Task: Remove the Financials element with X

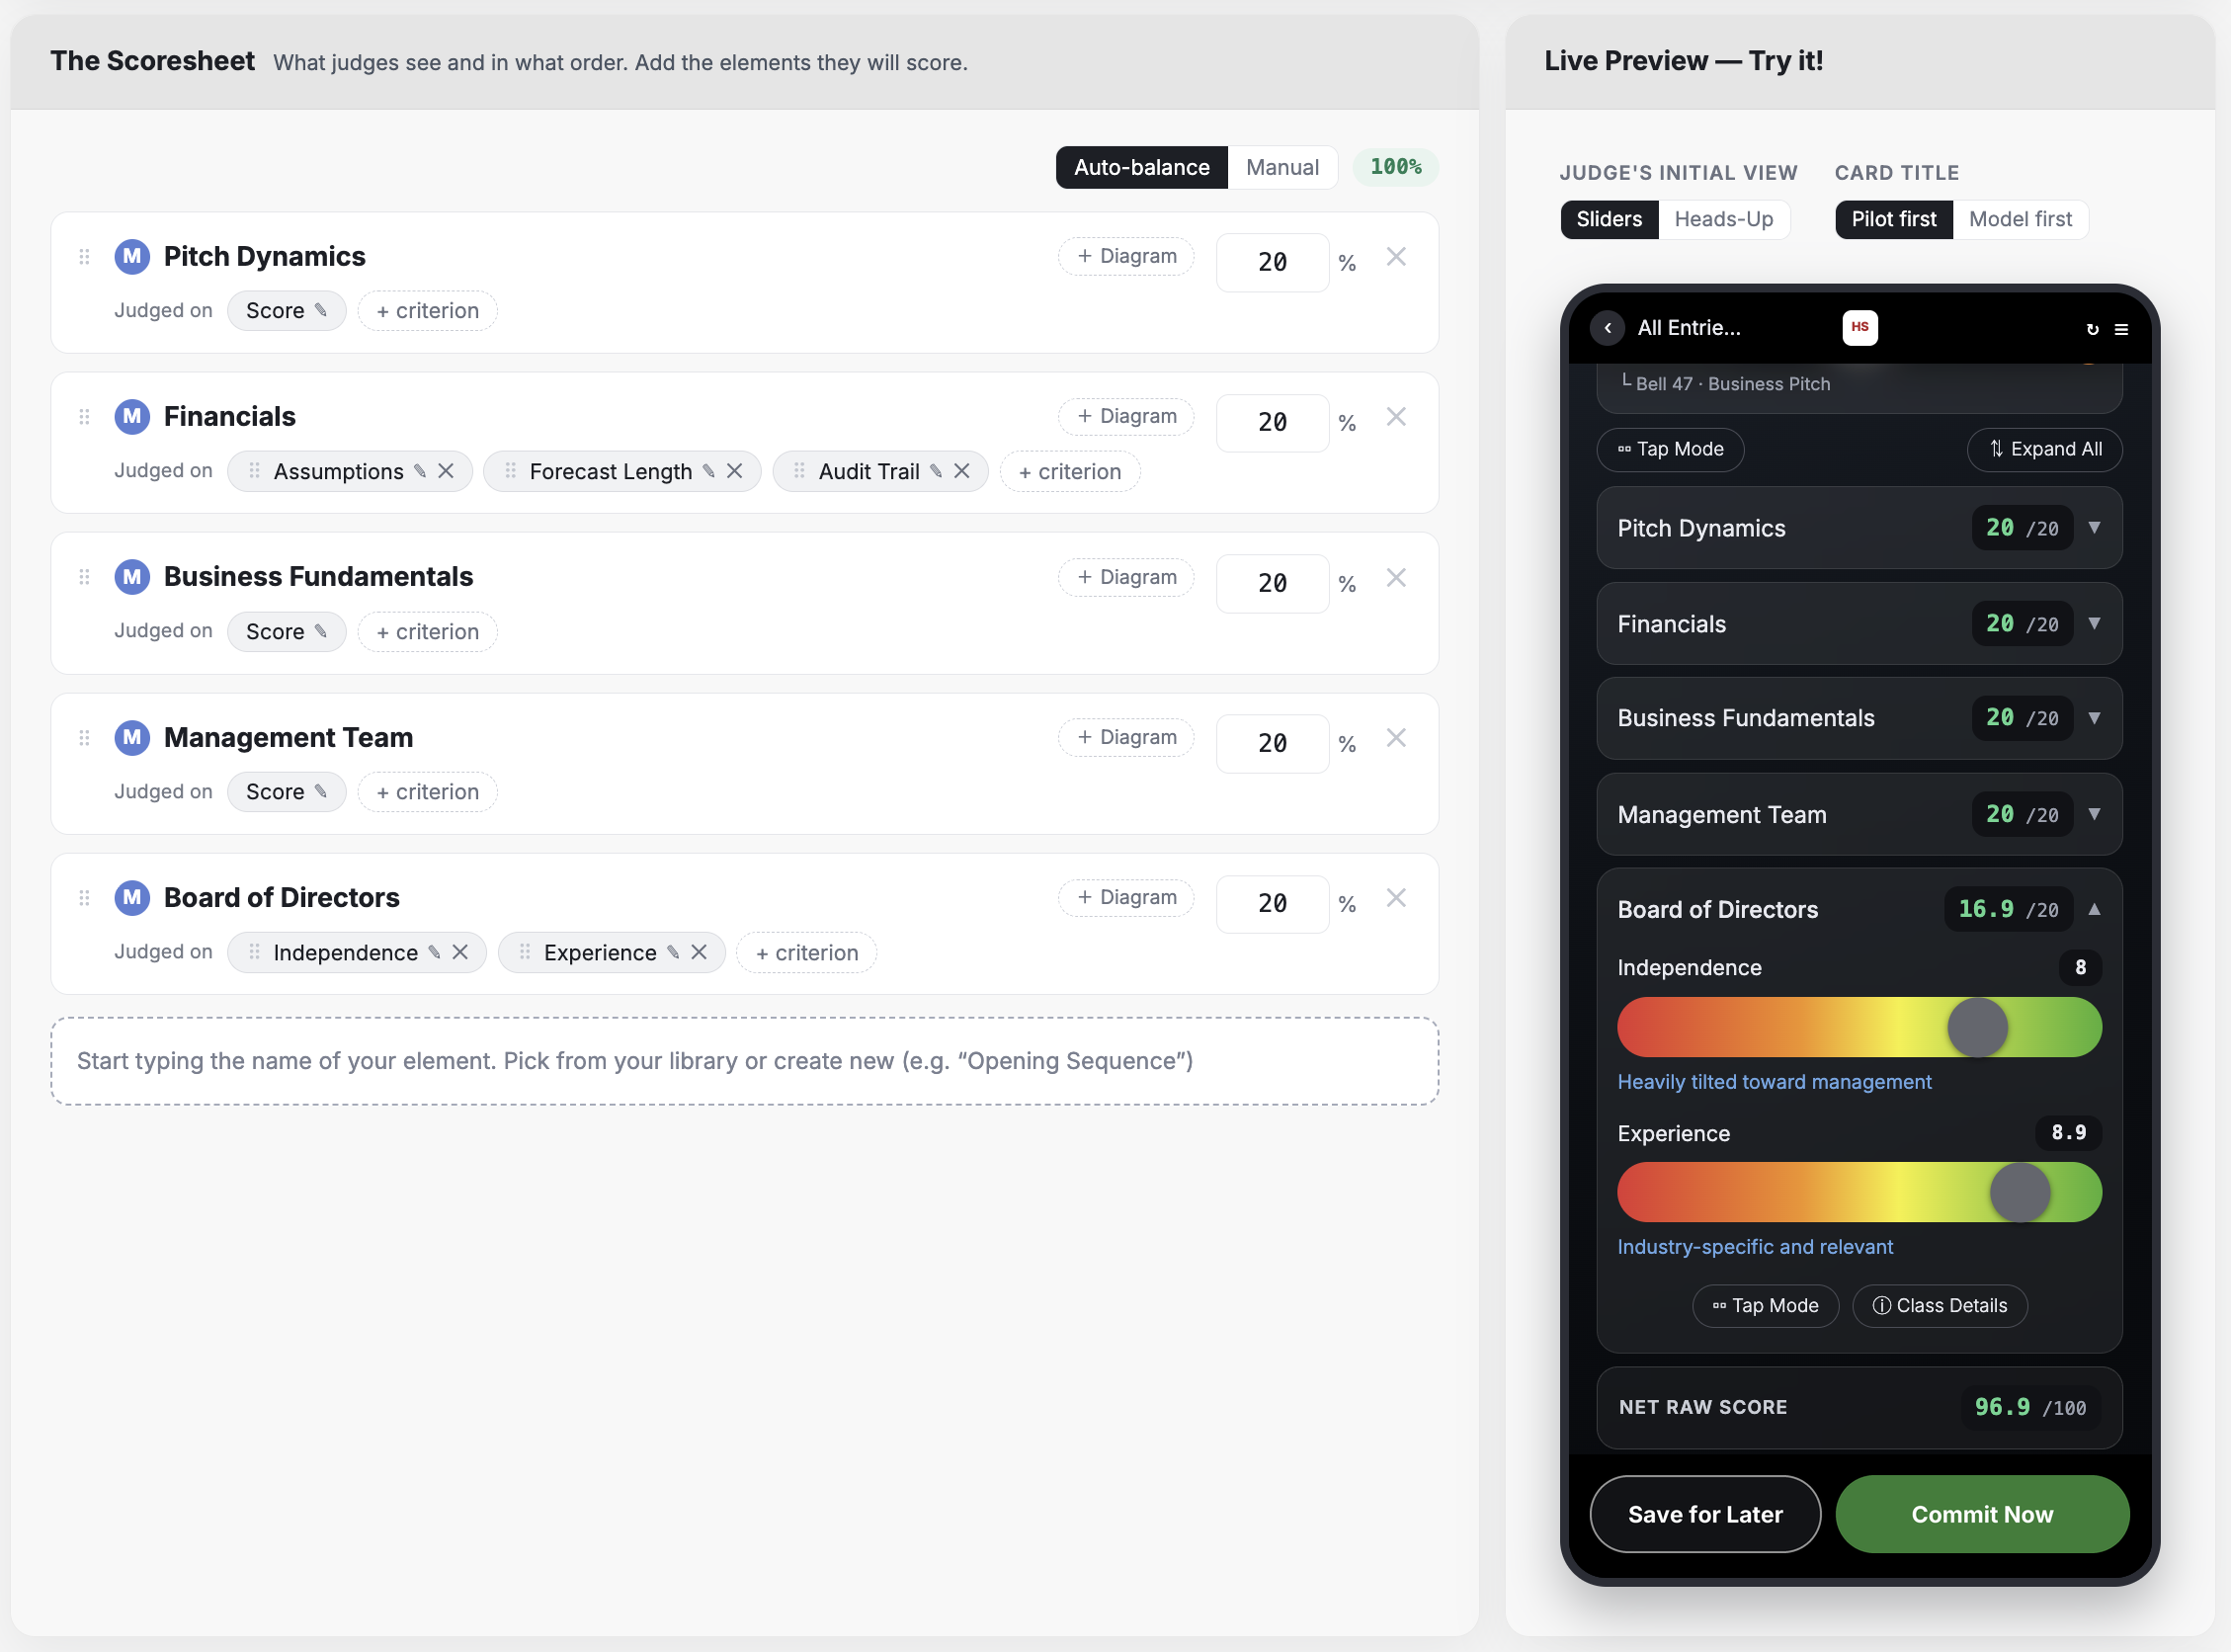Action: (x=1396, y=417)
